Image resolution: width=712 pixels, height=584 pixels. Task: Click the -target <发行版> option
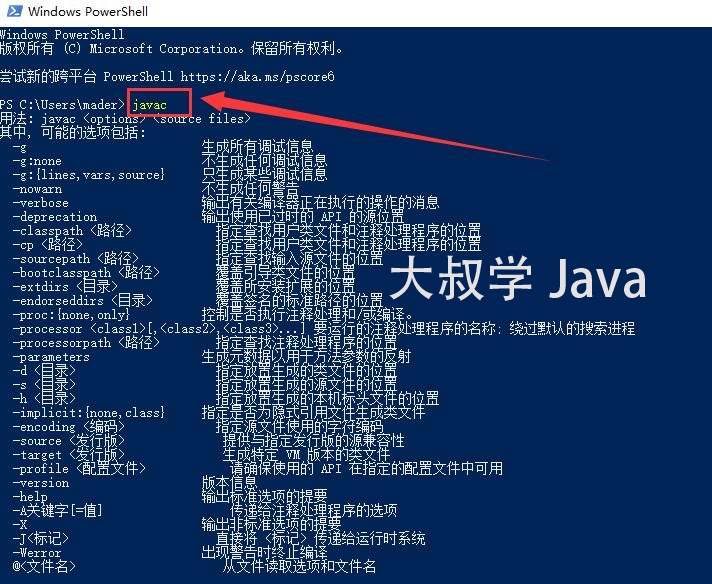[69, 455]
